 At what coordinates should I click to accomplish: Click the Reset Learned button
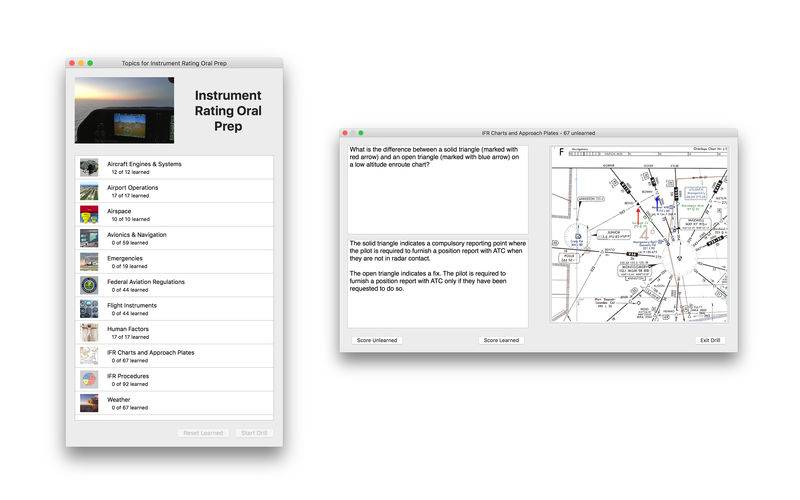[203, 433]
